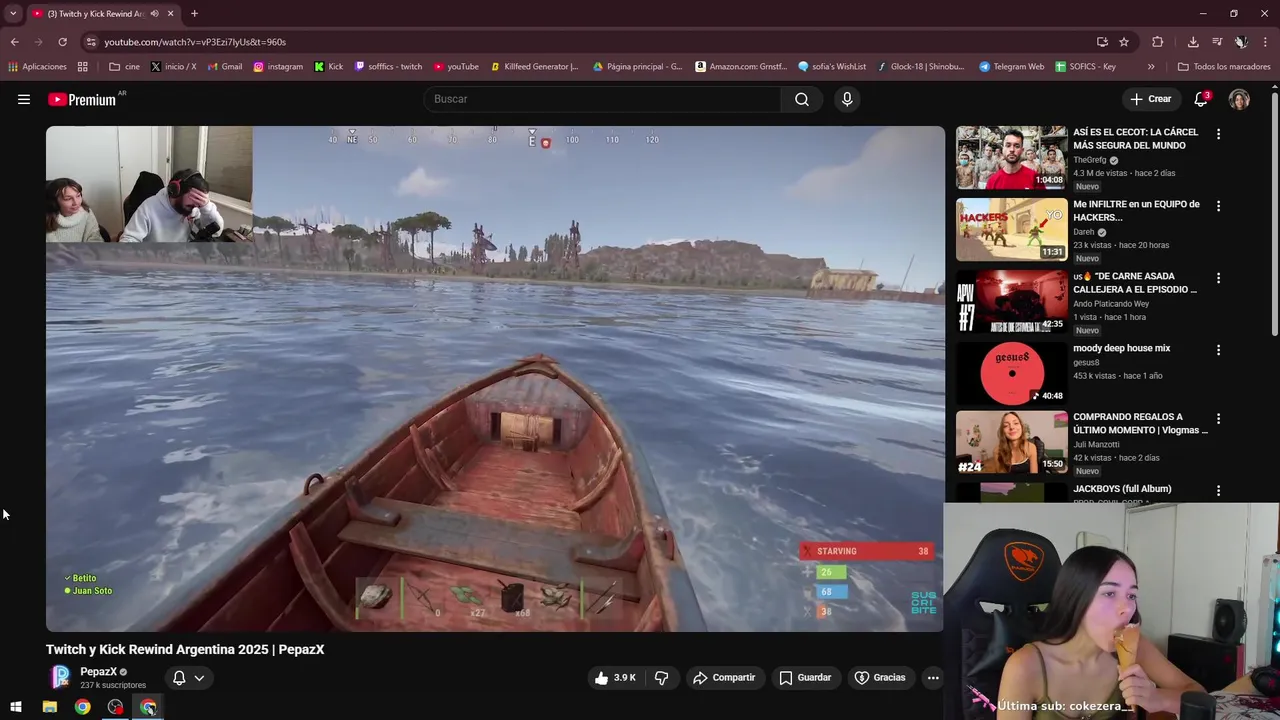This screenshot has height=720, width=1280.
Task: Open the browser downloads icon
Action: click(1193, 42)
